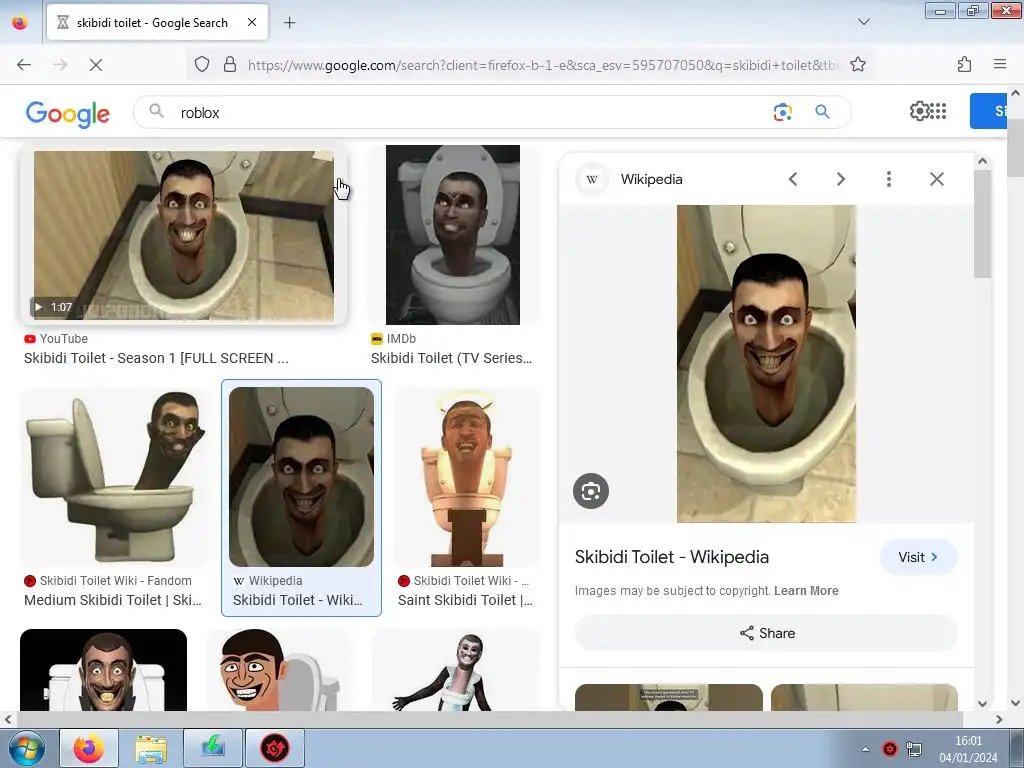Click the Skibidi Toilet (TV Series... title link
Viewport: 1024px width, 768px height.
coord(451,359)
